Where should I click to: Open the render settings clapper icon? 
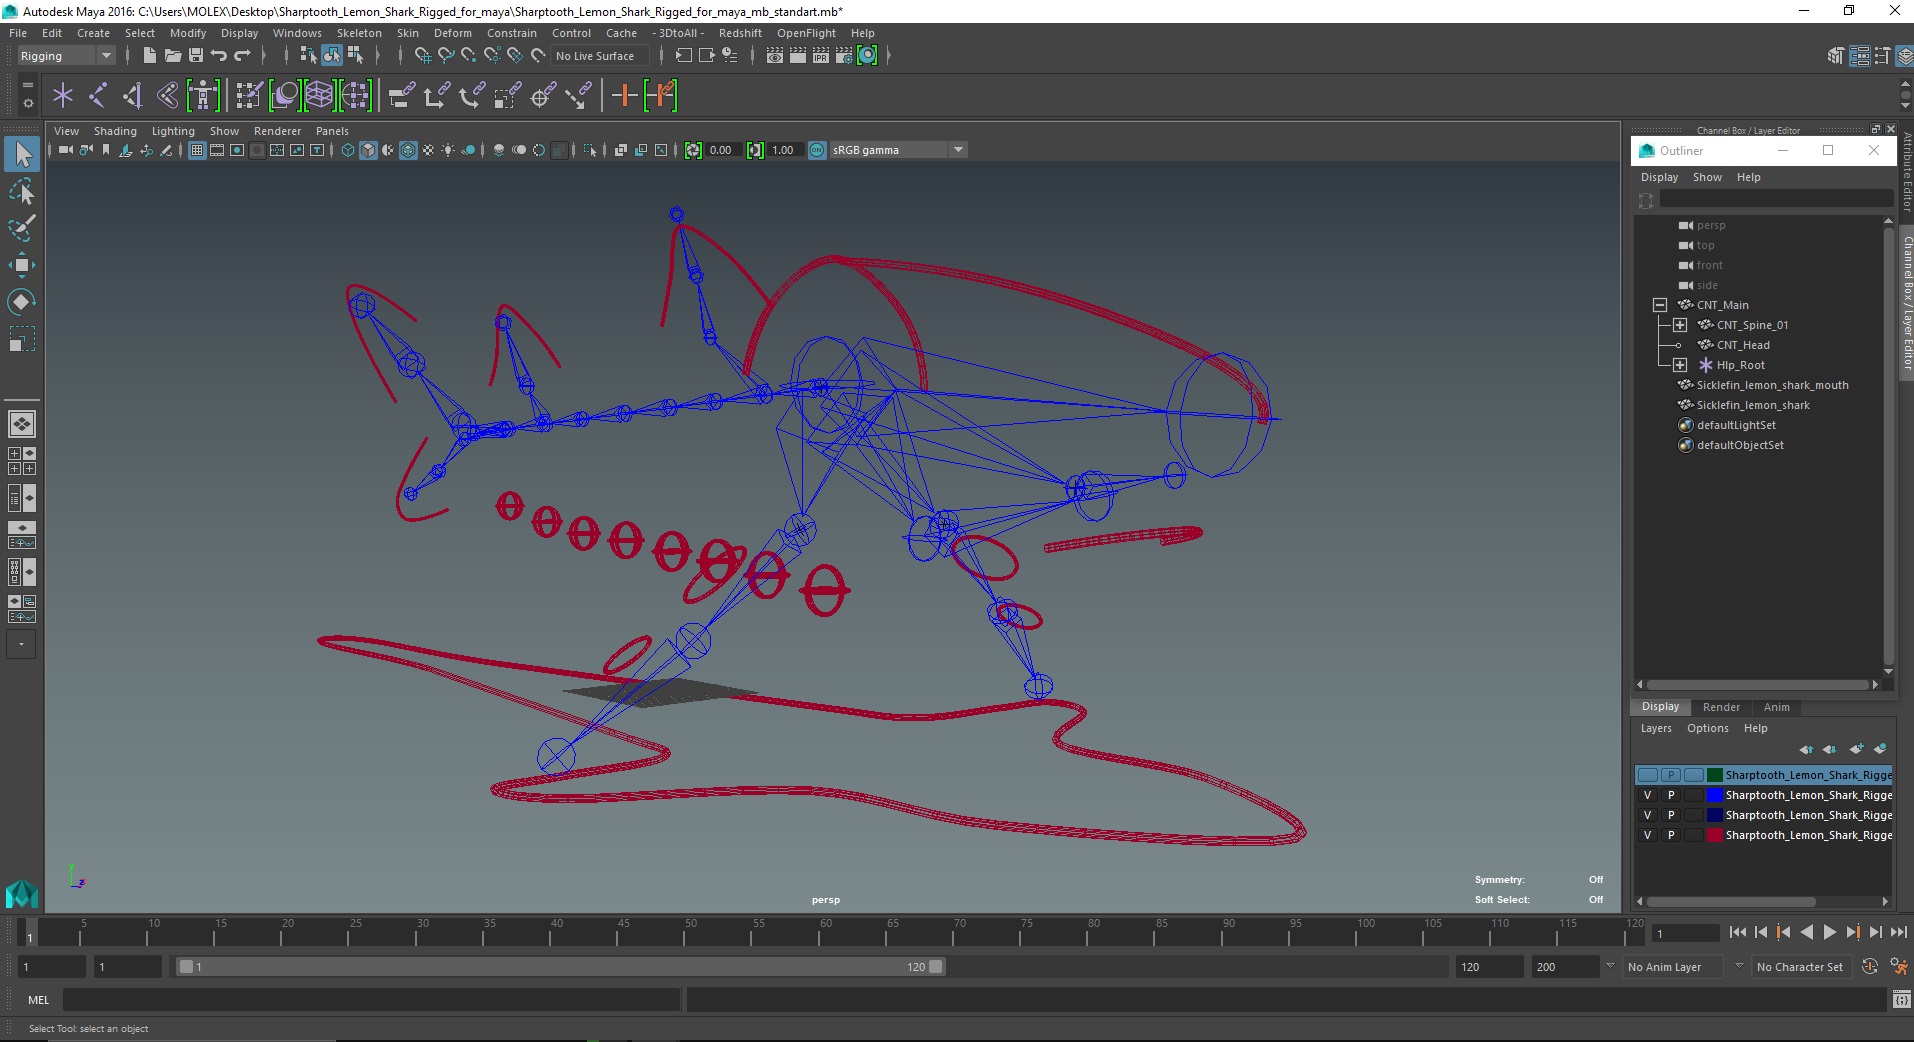click(844, 56)
